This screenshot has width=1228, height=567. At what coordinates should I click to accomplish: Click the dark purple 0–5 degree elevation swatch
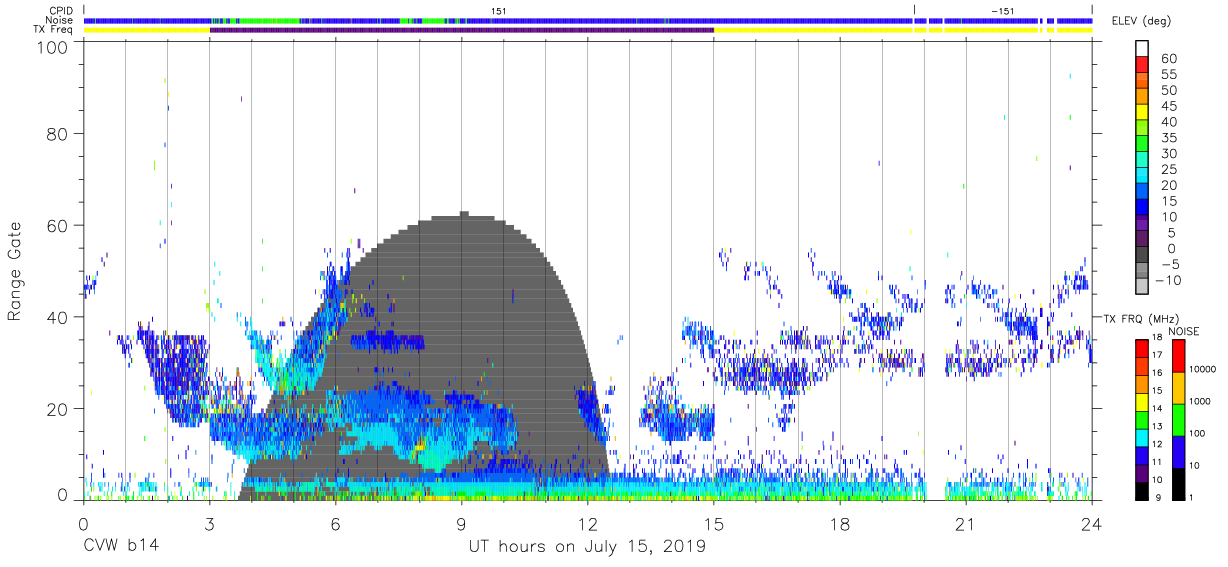1142,239
